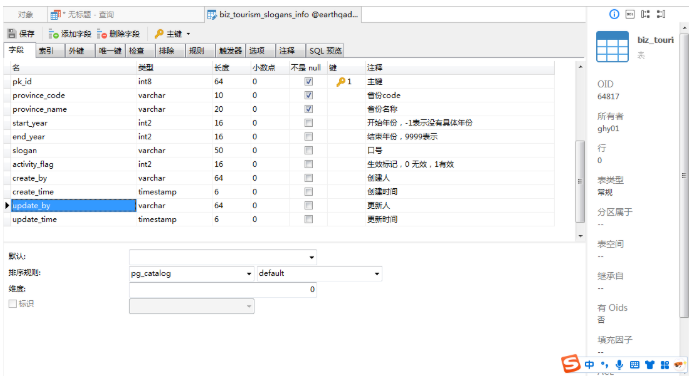Uncheck Not null for province_code
Viewport: 693px width, 391px height.
tap(308, 95)
